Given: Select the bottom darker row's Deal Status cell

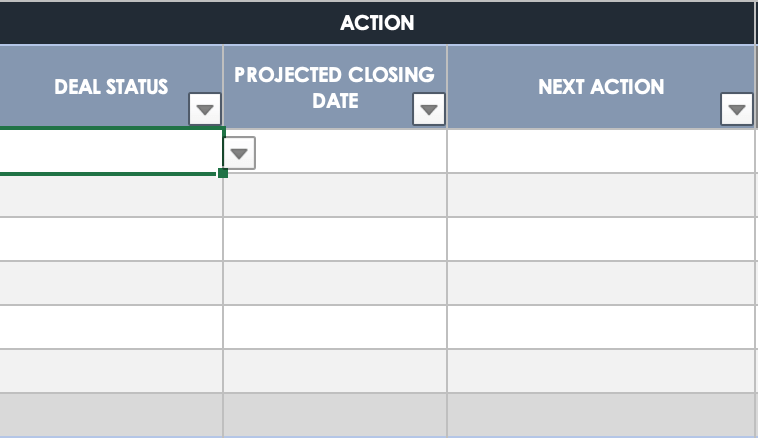Looking at the screenshot, I should click(110, 414).
